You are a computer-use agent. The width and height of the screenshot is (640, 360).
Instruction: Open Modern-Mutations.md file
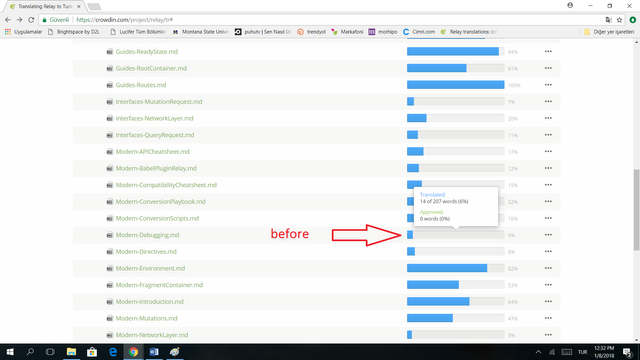point(147,318)
